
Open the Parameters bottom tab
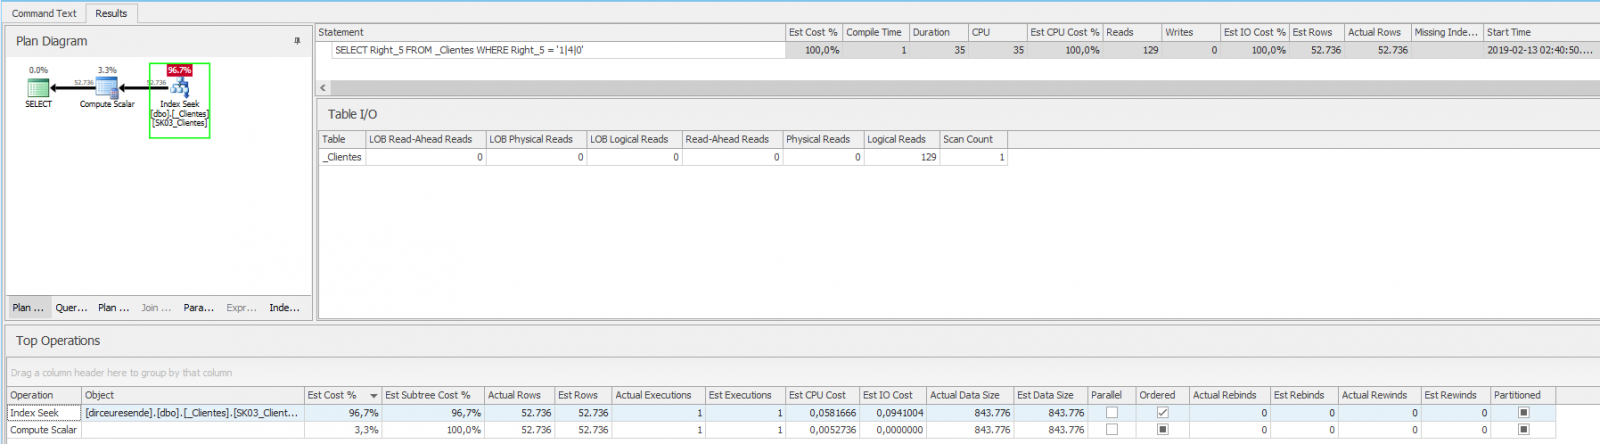[x=199, y=308]
